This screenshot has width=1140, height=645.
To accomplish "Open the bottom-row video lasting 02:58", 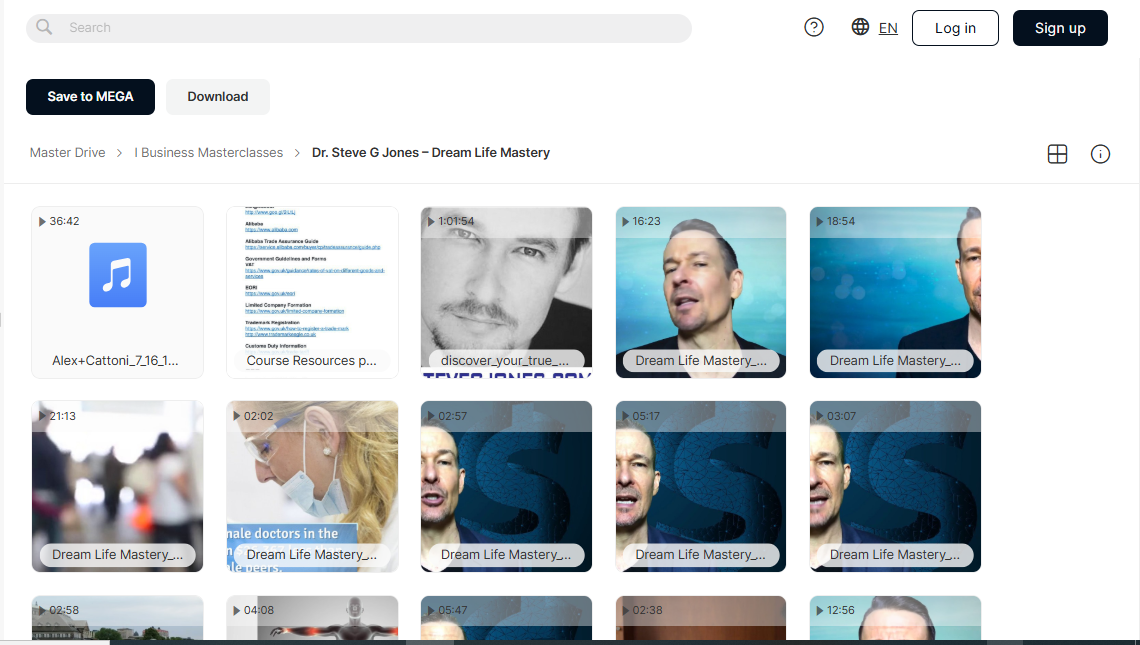I will click(117, 618).
